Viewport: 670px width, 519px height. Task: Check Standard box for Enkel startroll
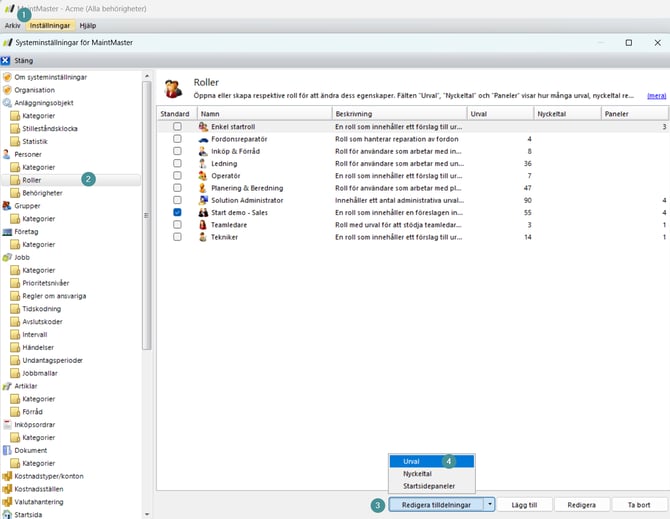(177, 126)
